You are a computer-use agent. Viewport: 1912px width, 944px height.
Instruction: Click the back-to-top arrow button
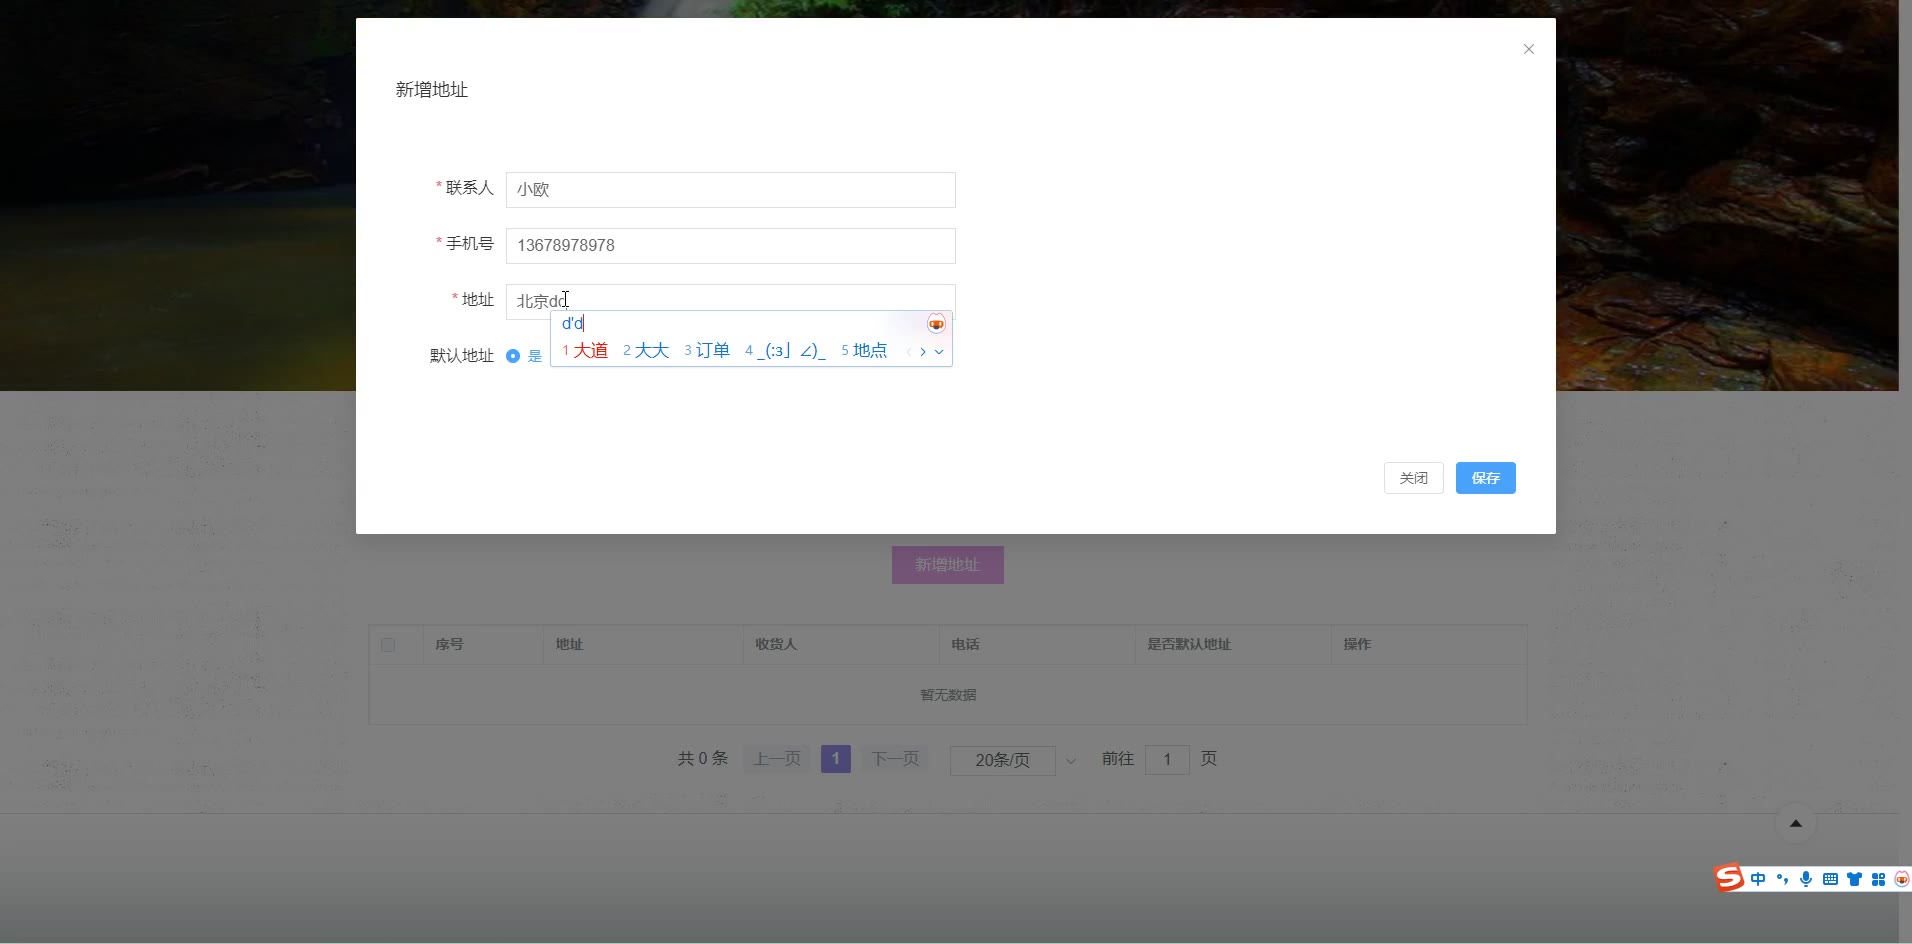[x=1796, y=824]
